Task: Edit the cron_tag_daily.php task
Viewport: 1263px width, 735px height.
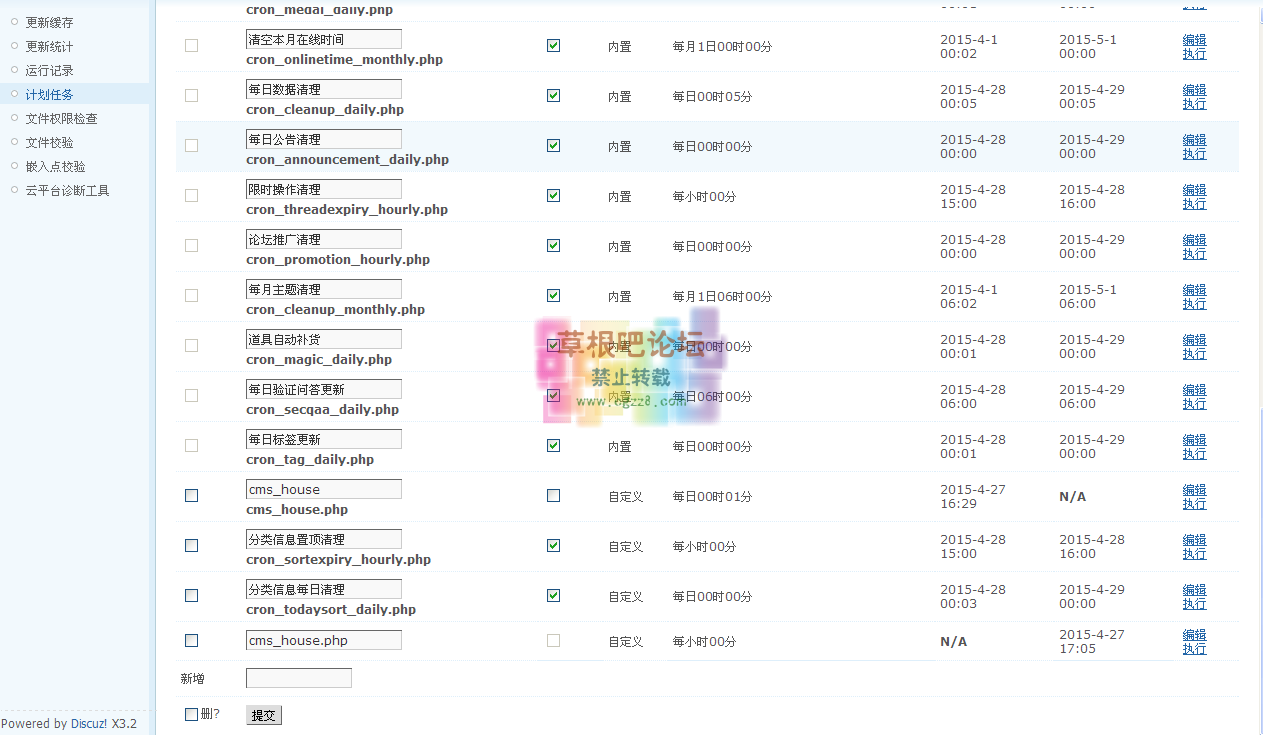Action: click(1194, 439)
